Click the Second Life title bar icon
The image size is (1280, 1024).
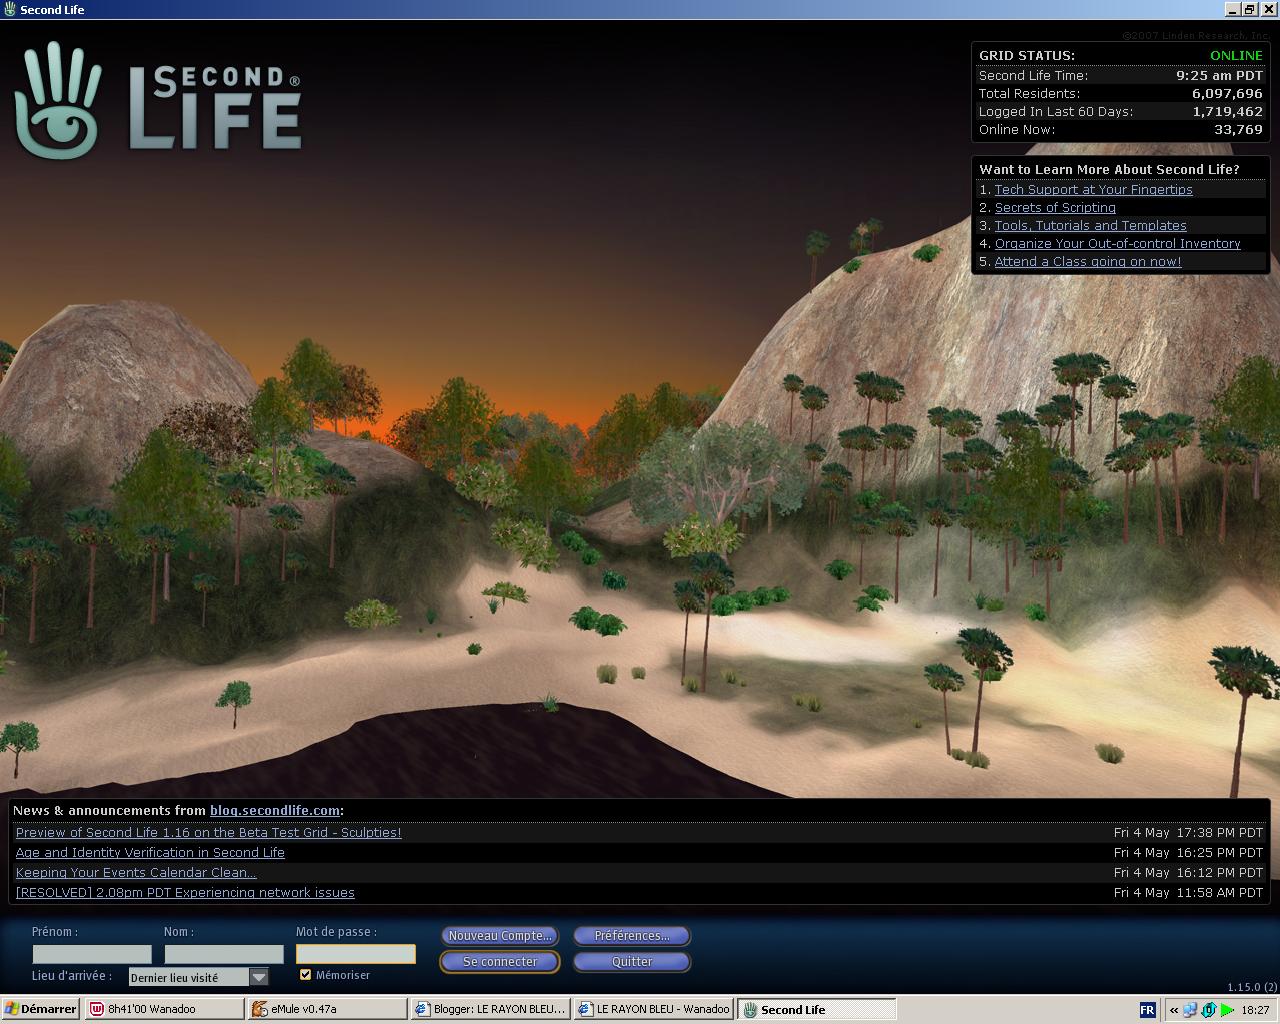(x=10, y=10)
